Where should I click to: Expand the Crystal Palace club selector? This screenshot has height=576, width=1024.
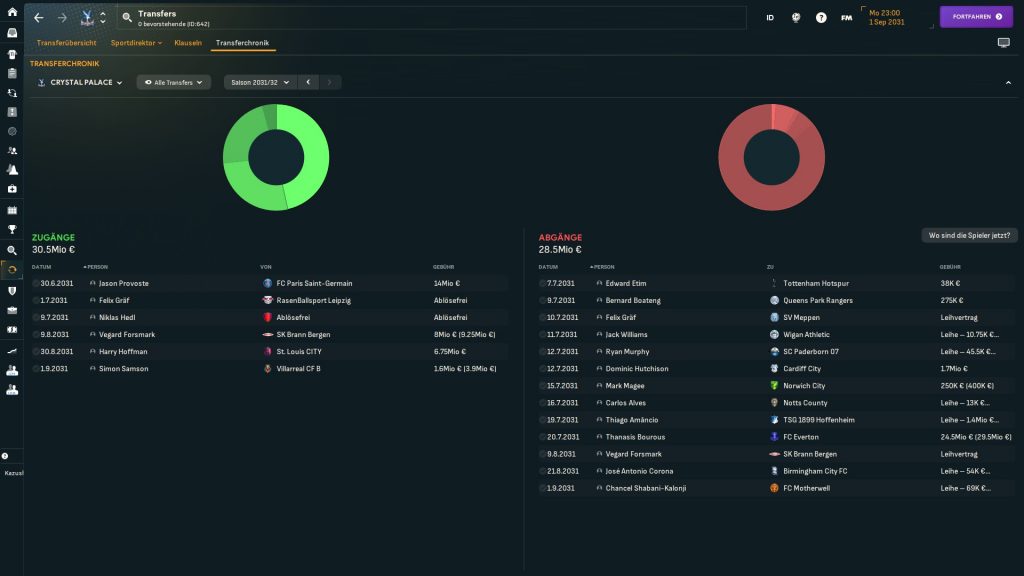click(80, 82)
